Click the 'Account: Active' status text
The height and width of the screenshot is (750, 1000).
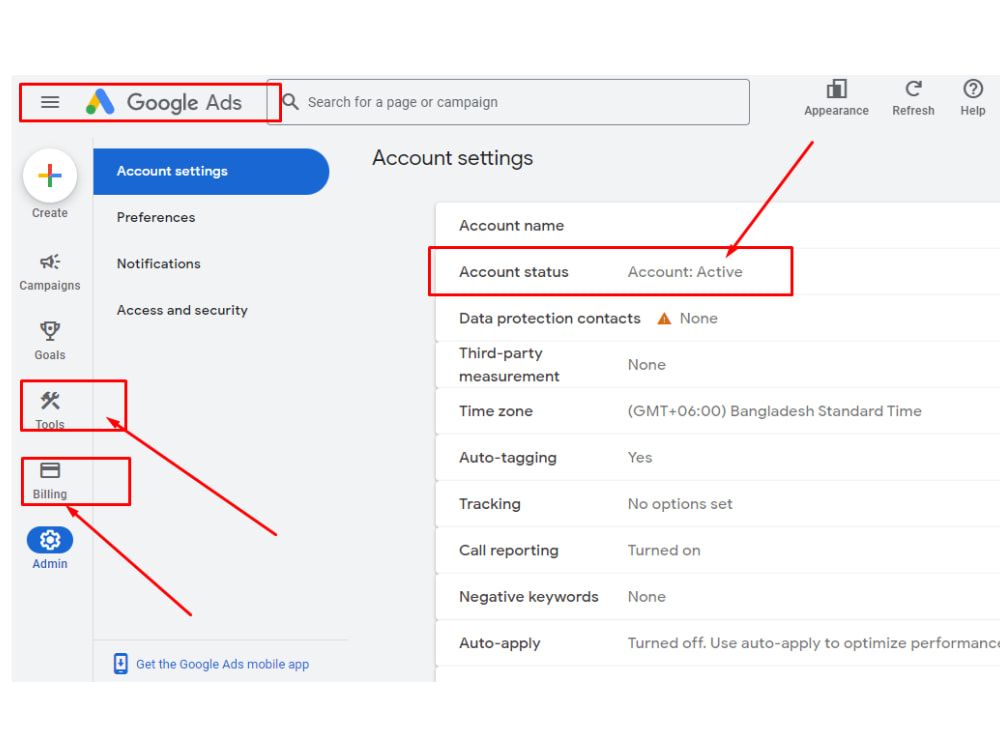point(685,272)
